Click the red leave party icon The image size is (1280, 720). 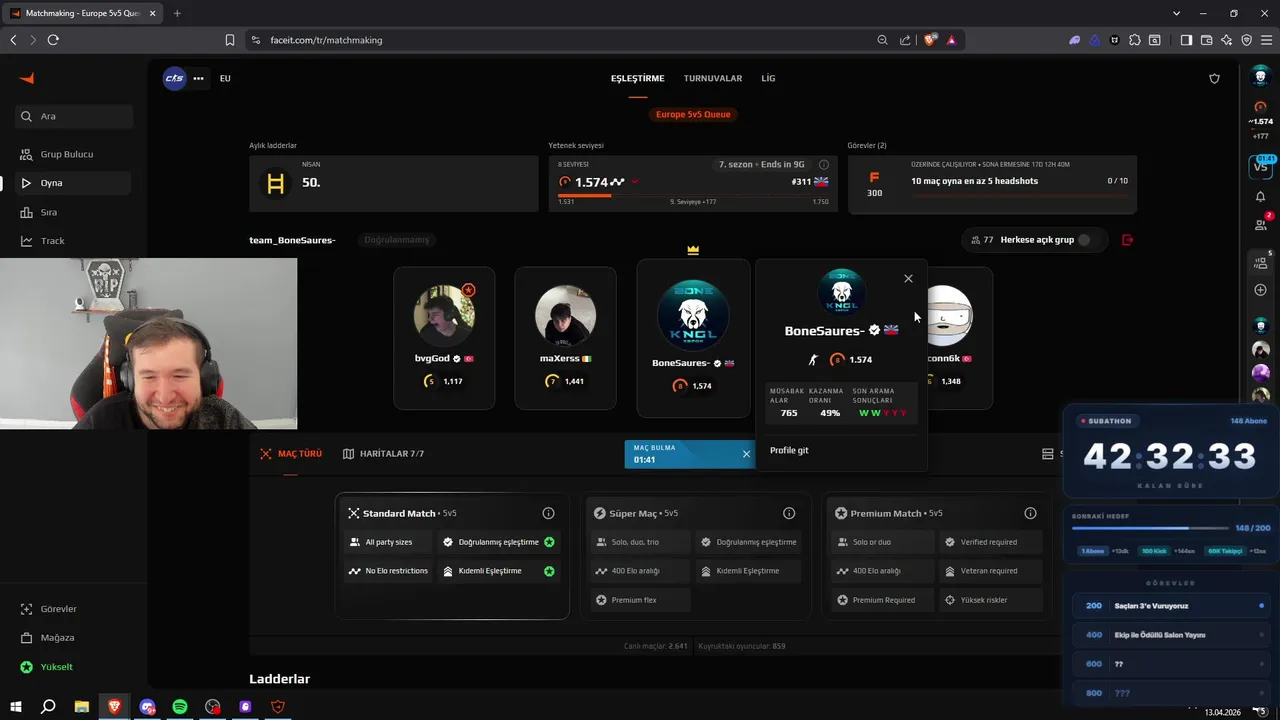tap(1128, 240)
